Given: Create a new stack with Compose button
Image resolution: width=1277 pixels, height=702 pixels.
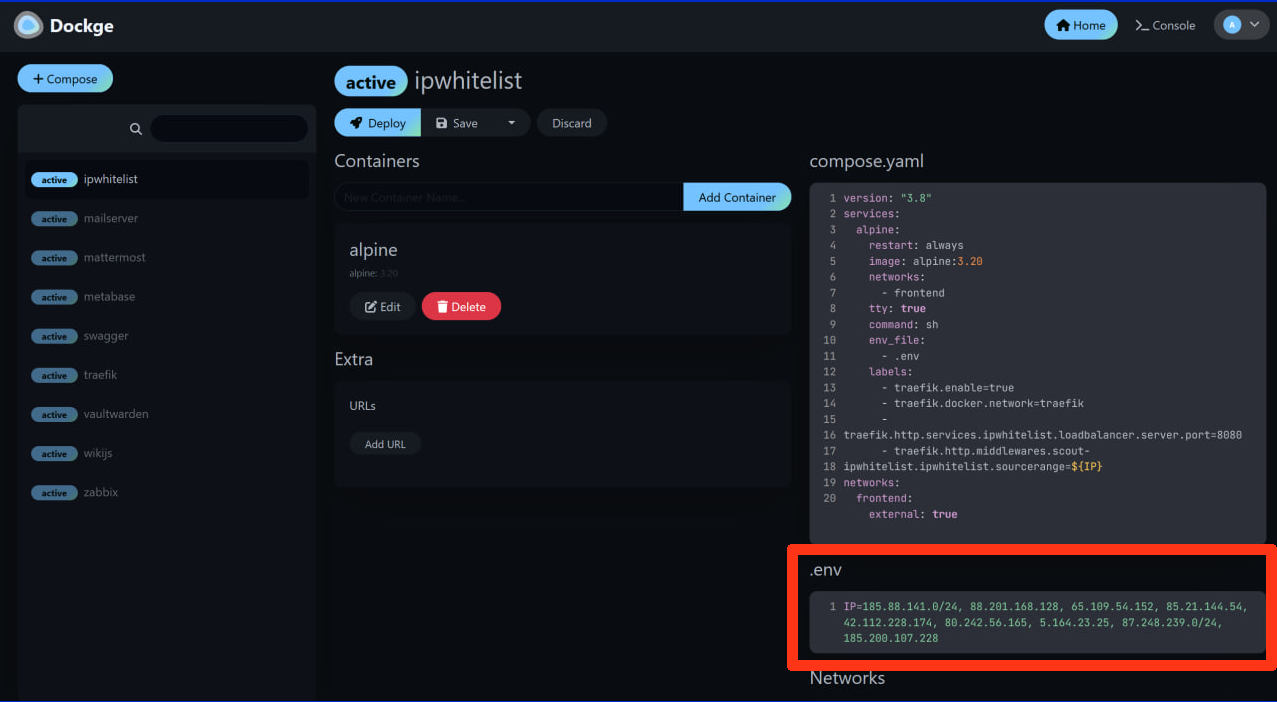Looking at the screenshot, I should coord(65,79).
